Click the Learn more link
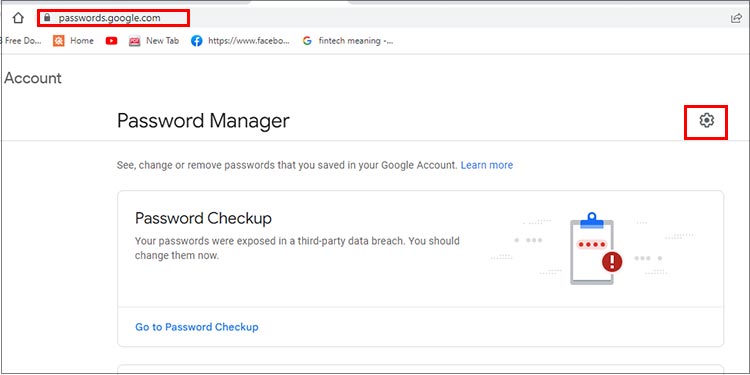This screenshot has height=375, width=750. tap(486, 165)
